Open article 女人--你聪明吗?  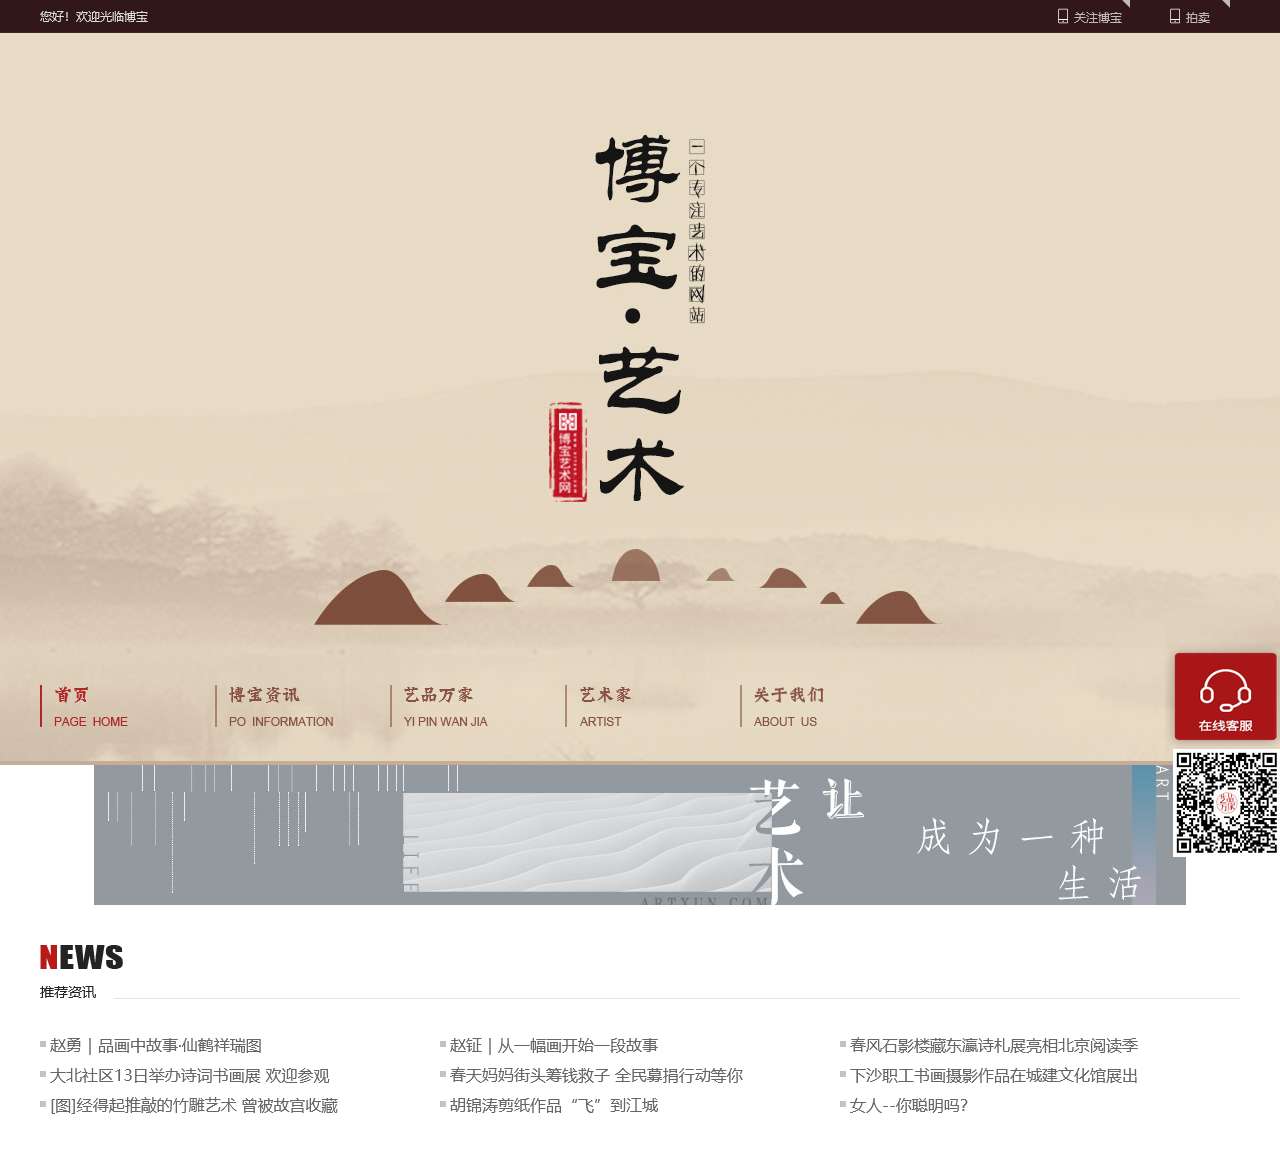click(909, 1105)
